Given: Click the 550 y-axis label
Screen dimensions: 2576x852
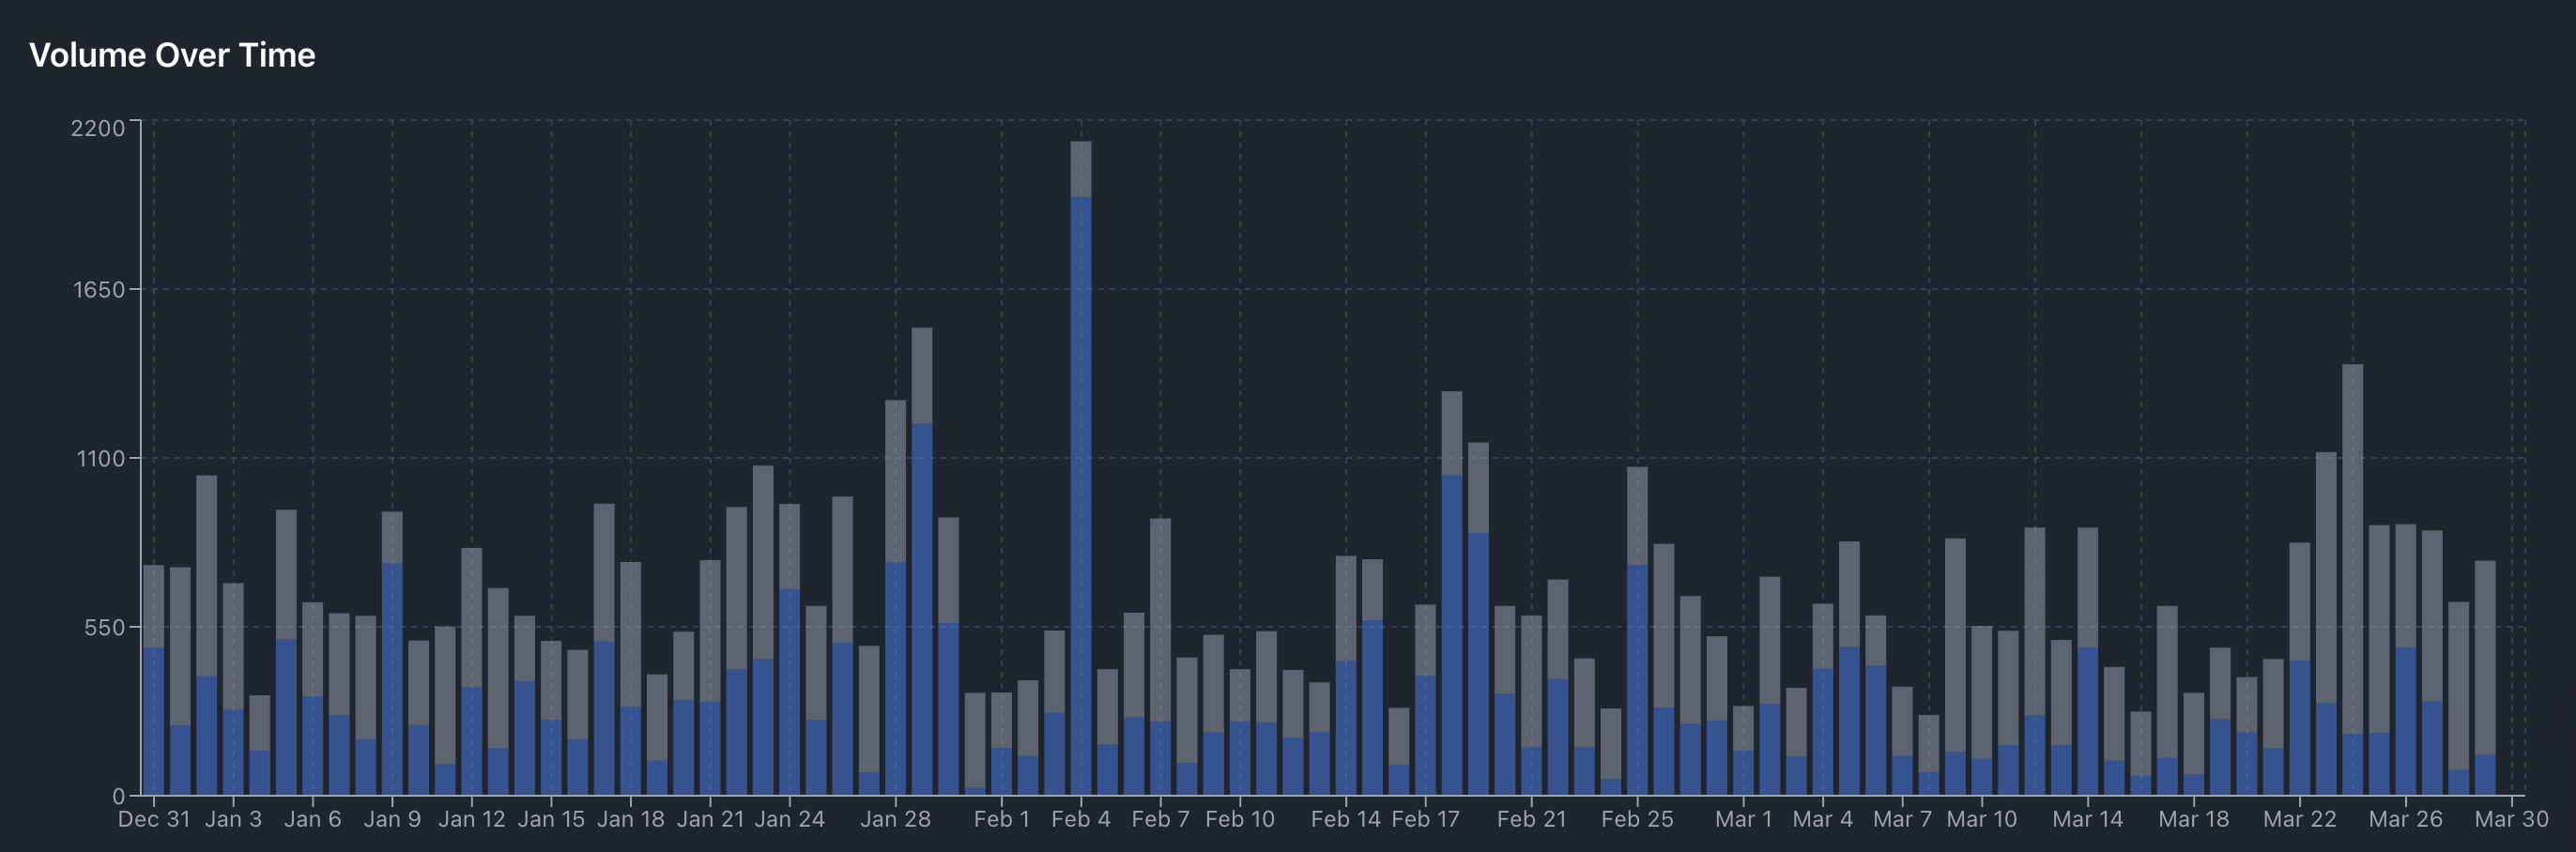Looking at the screenshot, I should pos(104,628).
